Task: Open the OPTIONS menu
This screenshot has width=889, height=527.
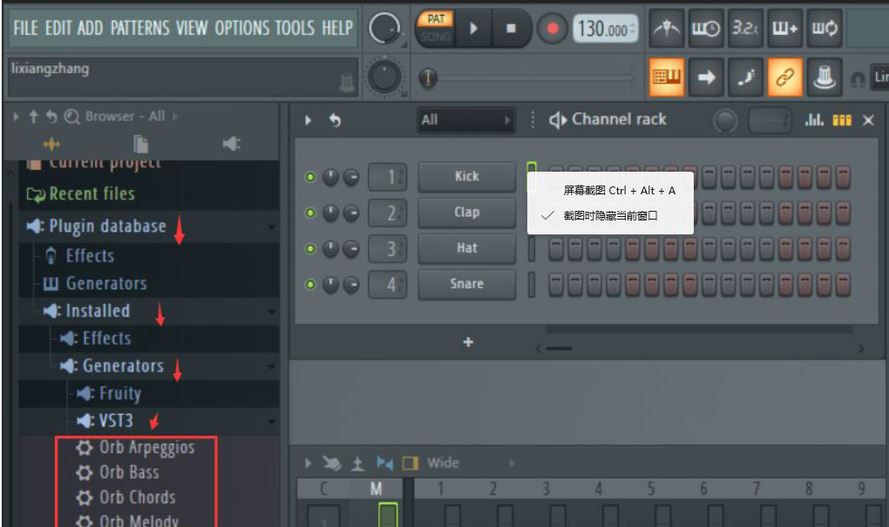Action: click(x=242, y=28)
